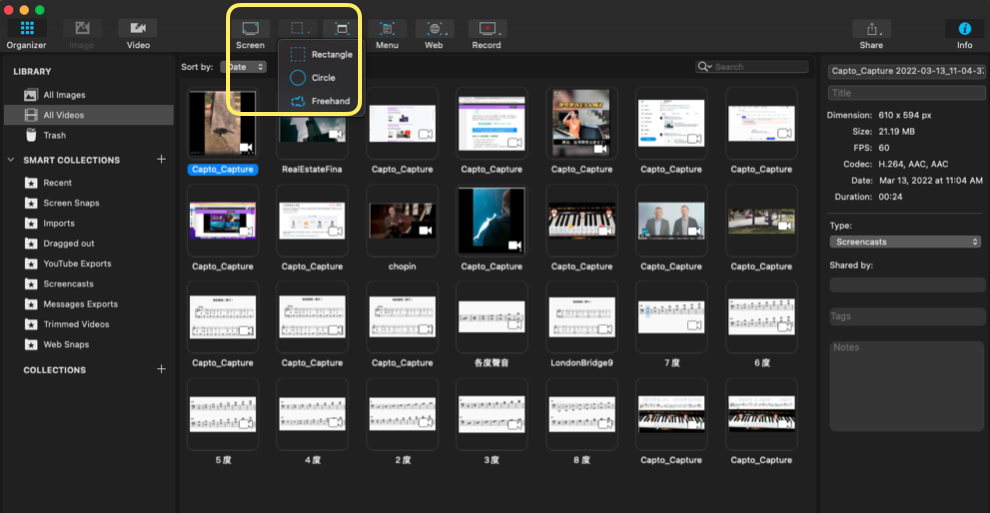Screen dimensions: 990x513
Task: Open YouTube Exports smart collection
Action: point(77,264)
